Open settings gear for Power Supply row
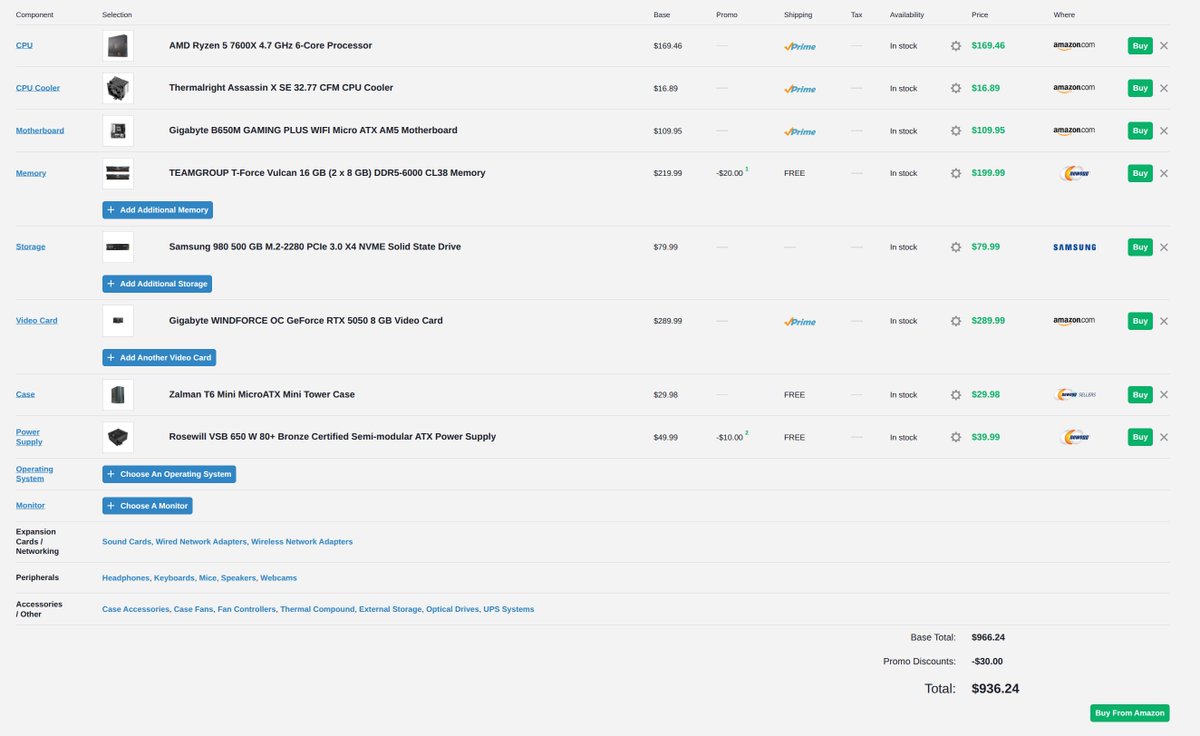This screenshot has width=1200, height=736. pos(956,437)
